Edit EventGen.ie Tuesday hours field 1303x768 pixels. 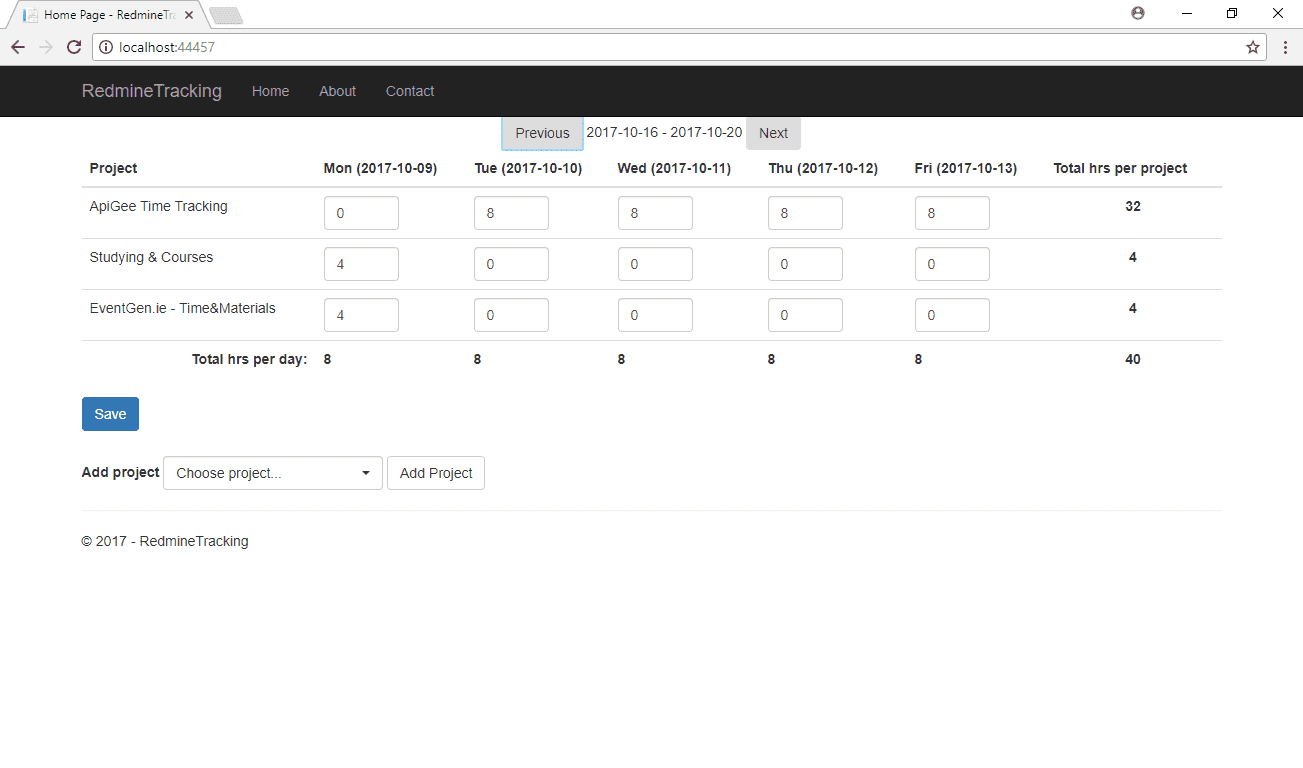tap(511, 315)
